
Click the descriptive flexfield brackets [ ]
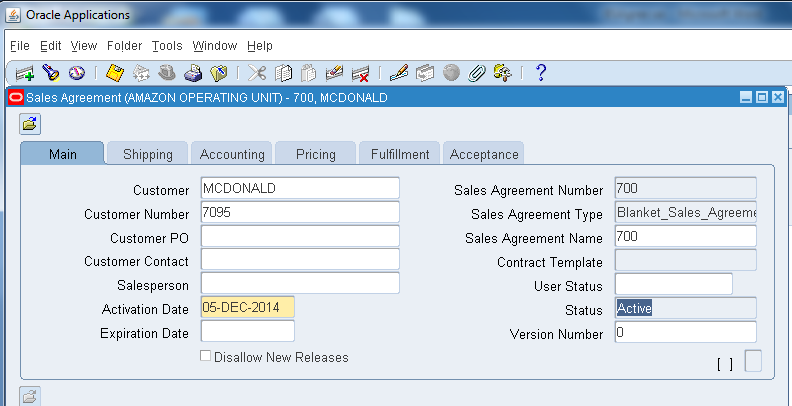(x=725, y=364)
